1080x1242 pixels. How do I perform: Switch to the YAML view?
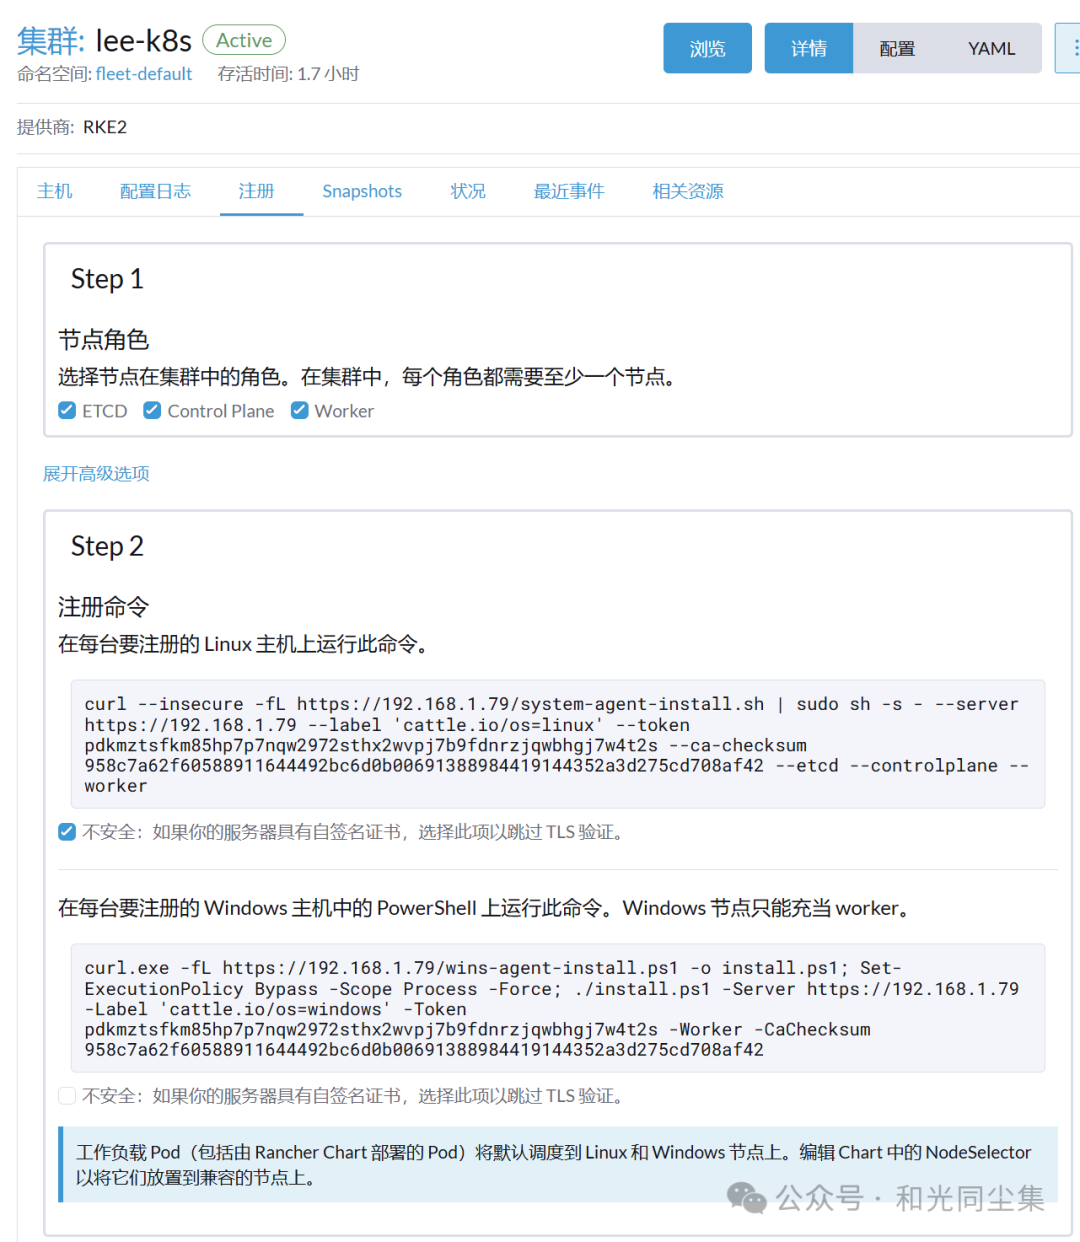pos(991,48)
